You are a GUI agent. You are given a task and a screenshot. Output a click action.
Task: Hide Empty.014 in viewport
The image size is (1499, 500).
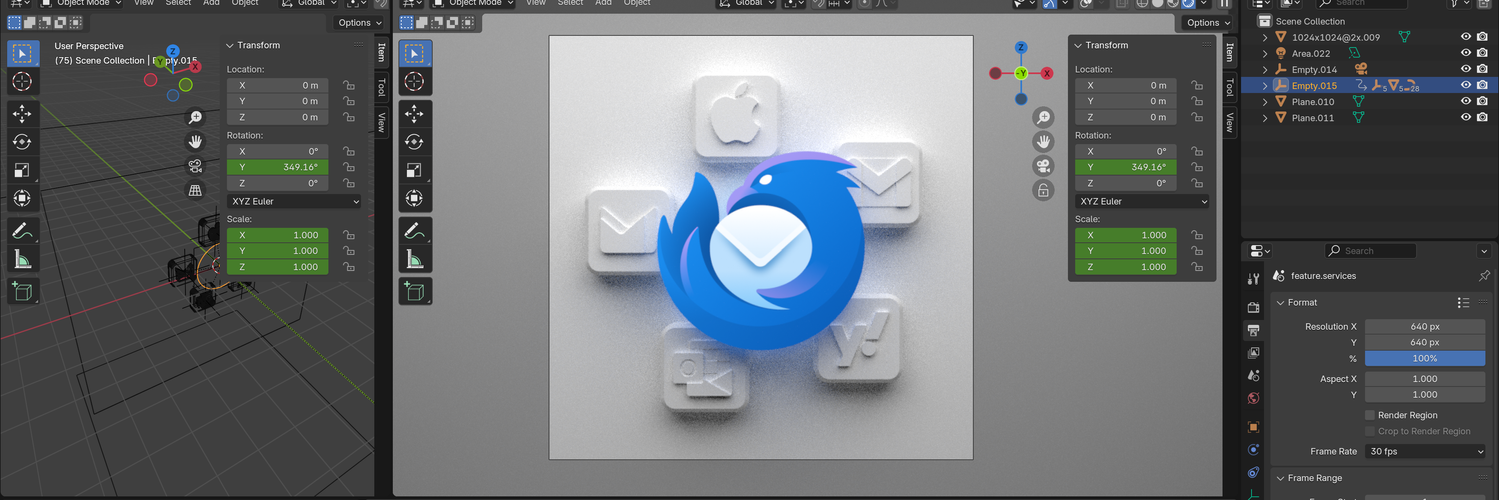pyautogui.click(x=1466, y=69)
